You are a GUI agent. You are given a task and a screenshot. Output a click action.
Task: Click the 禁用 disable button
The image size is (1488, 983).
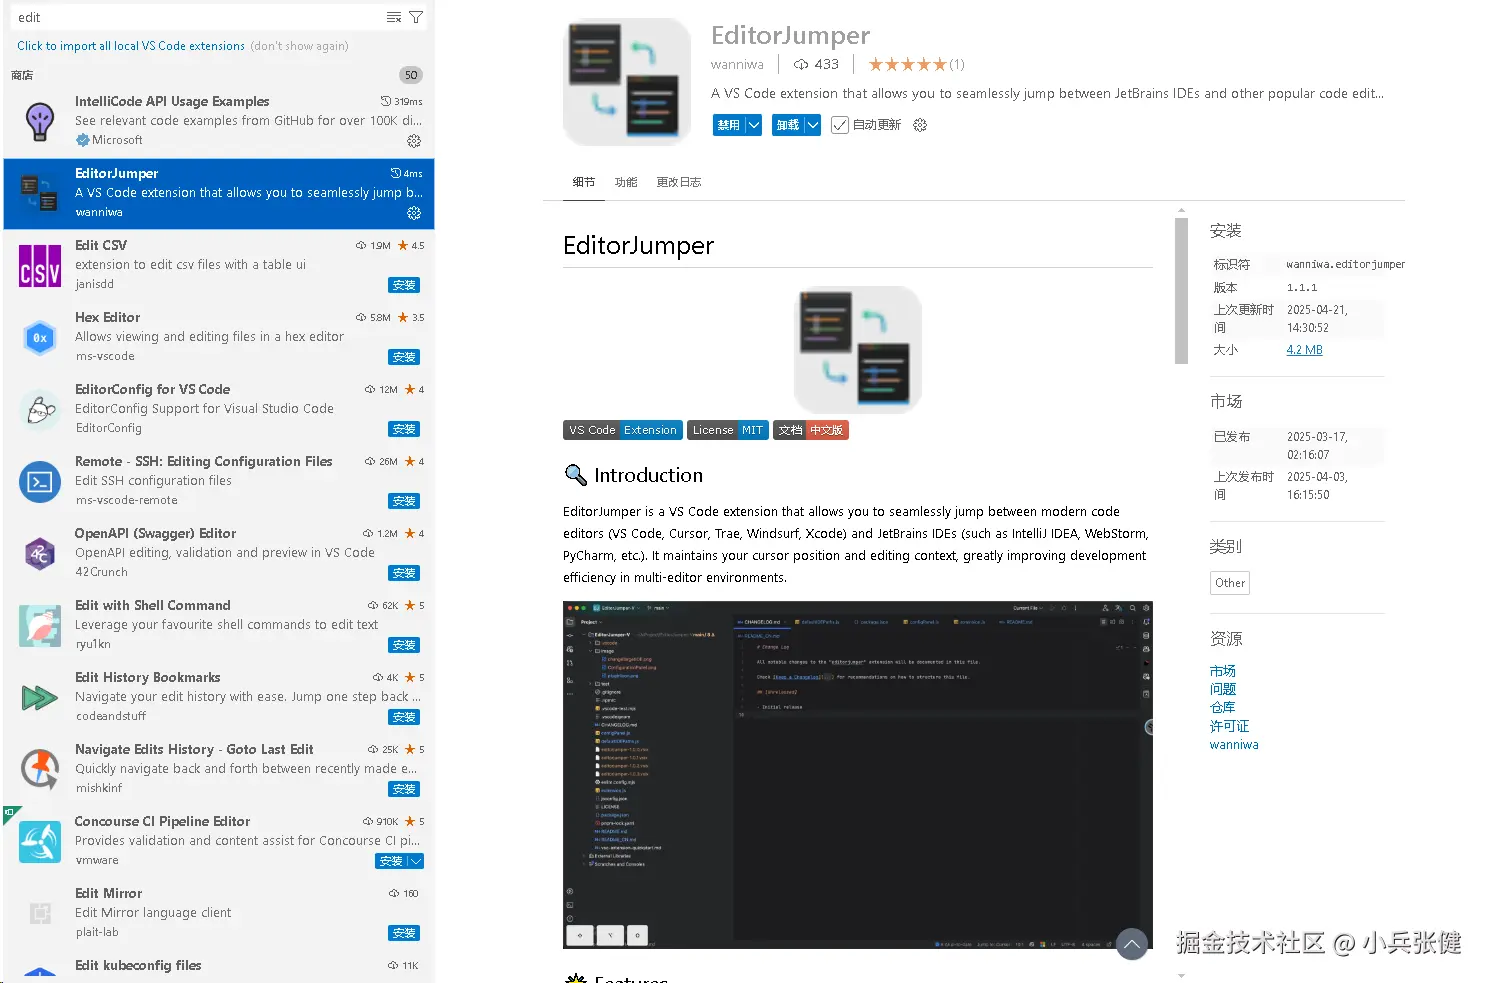[x=729, y=125]
